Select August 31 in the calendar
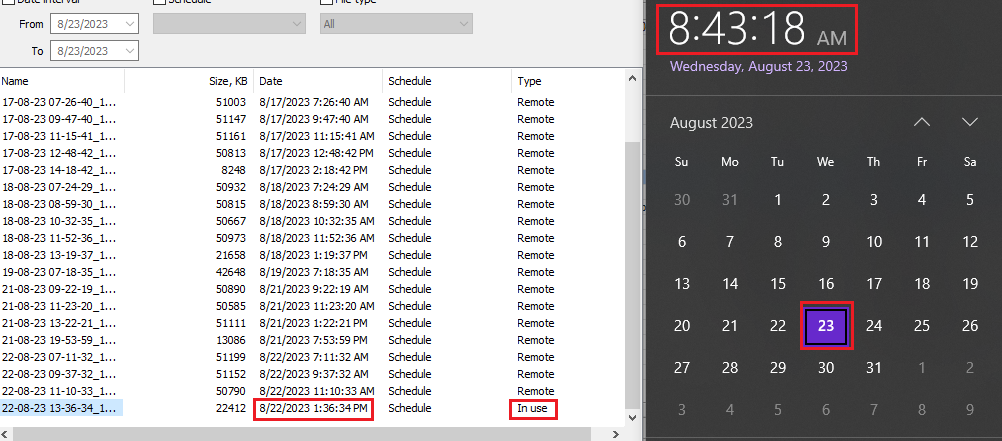The height and width of the screenshot is (441, 1002). [874, 368]
